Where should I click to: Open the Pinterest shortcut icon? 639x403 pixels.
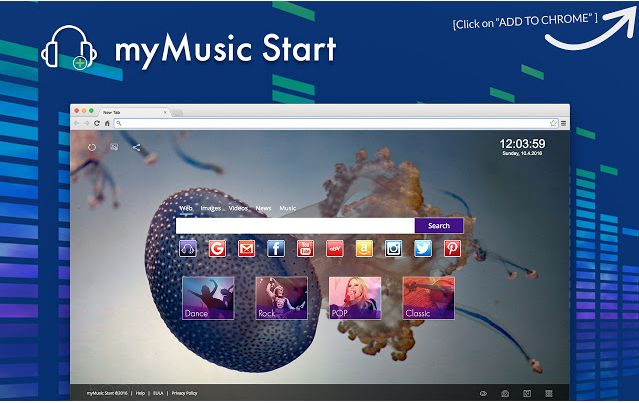[x=452, y=249]
